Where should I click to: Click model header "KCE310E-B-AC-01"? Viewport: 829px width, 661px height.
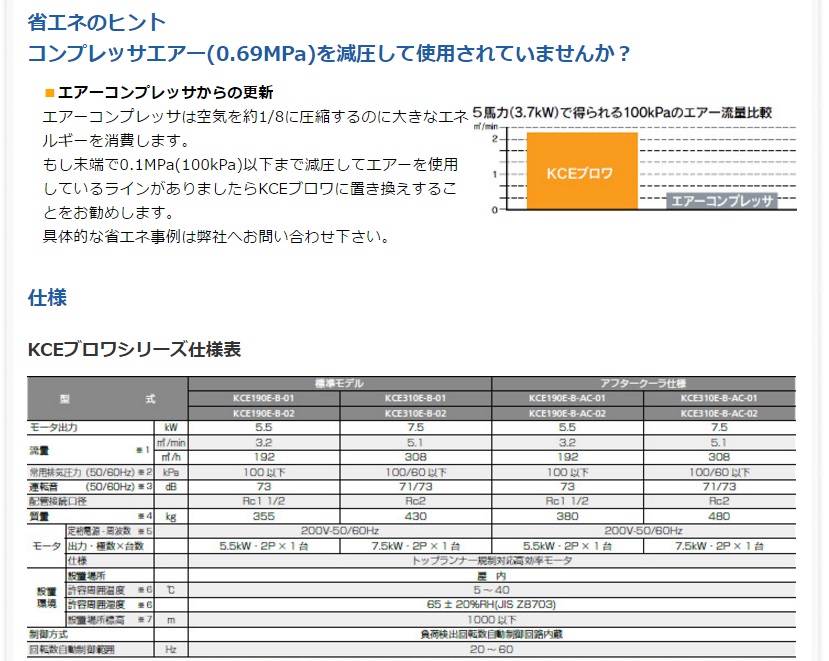click(719, 398)
